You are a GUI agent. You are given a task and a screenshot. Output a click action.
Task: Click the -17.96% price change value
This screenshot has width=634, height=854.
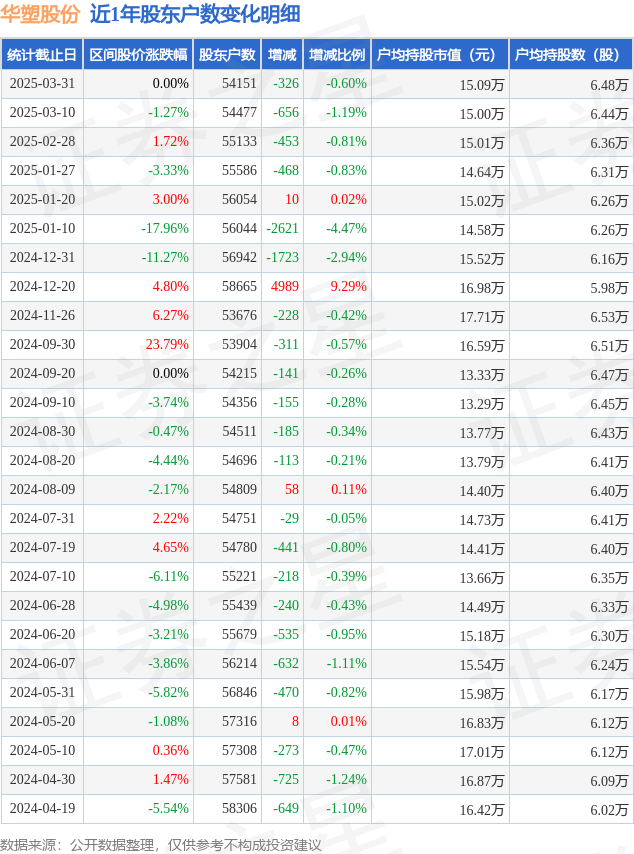[x=165, y=228]
